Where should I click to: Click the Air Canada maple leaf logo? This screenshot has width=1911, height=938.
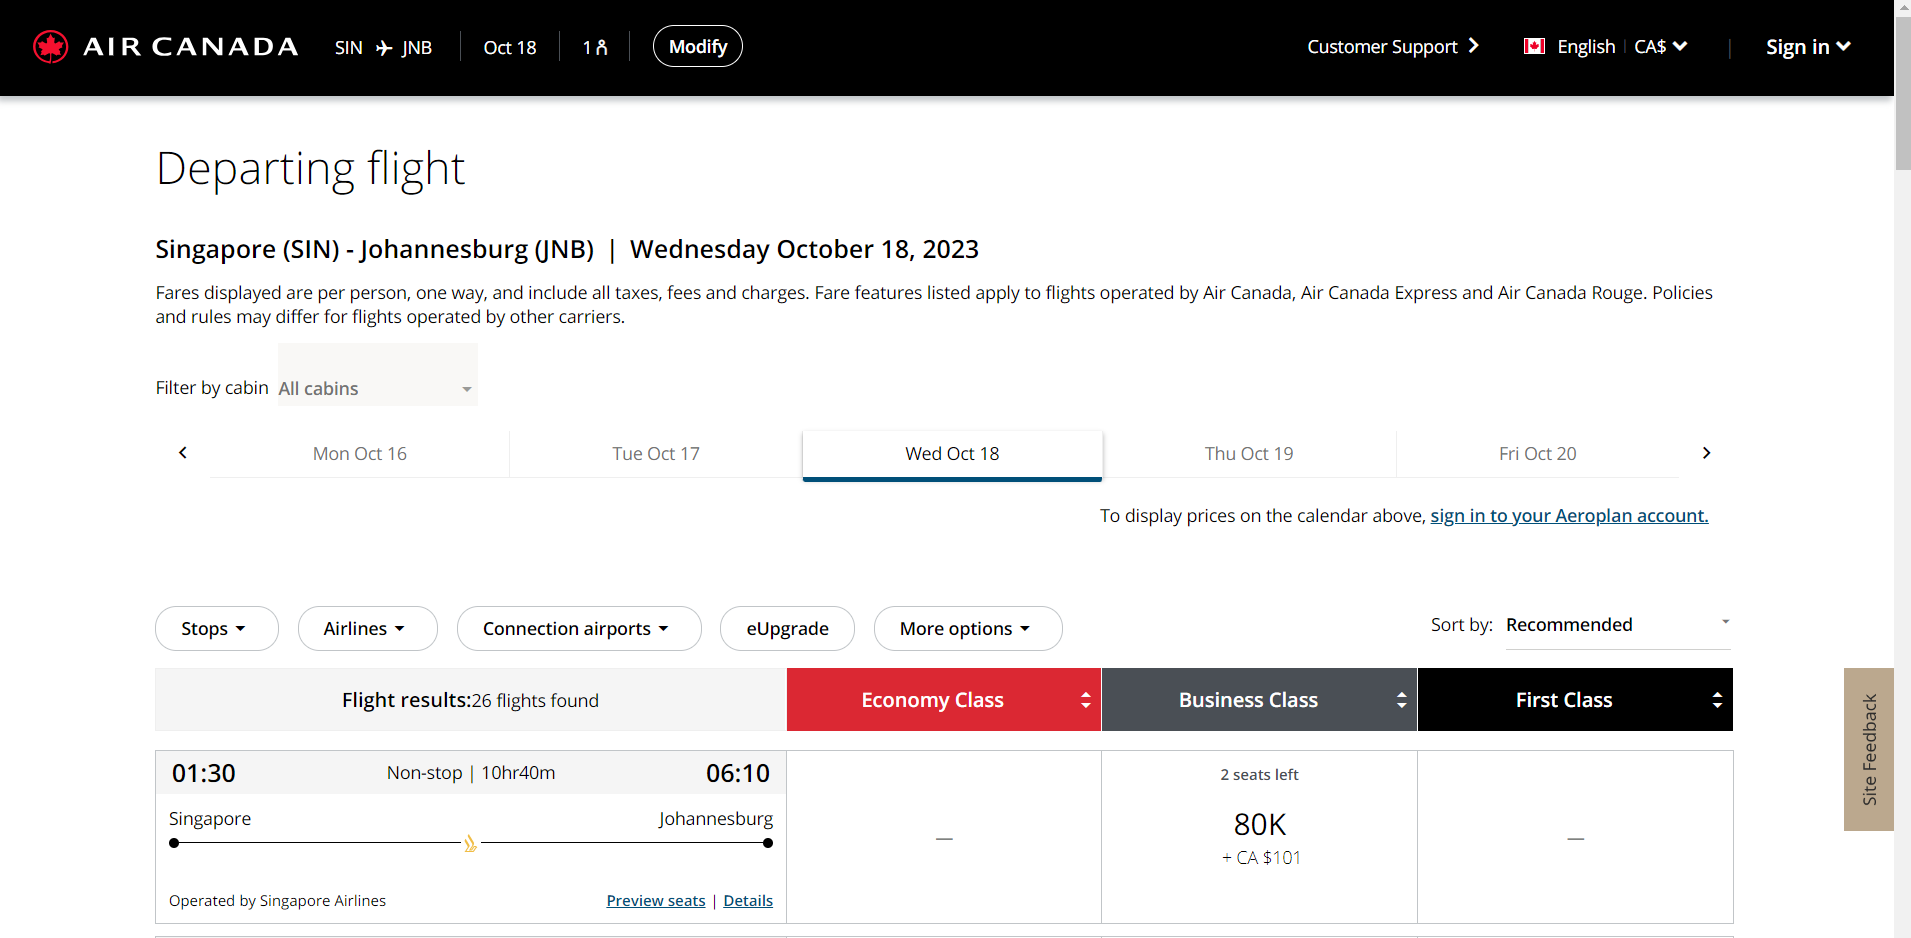point(50,47)
